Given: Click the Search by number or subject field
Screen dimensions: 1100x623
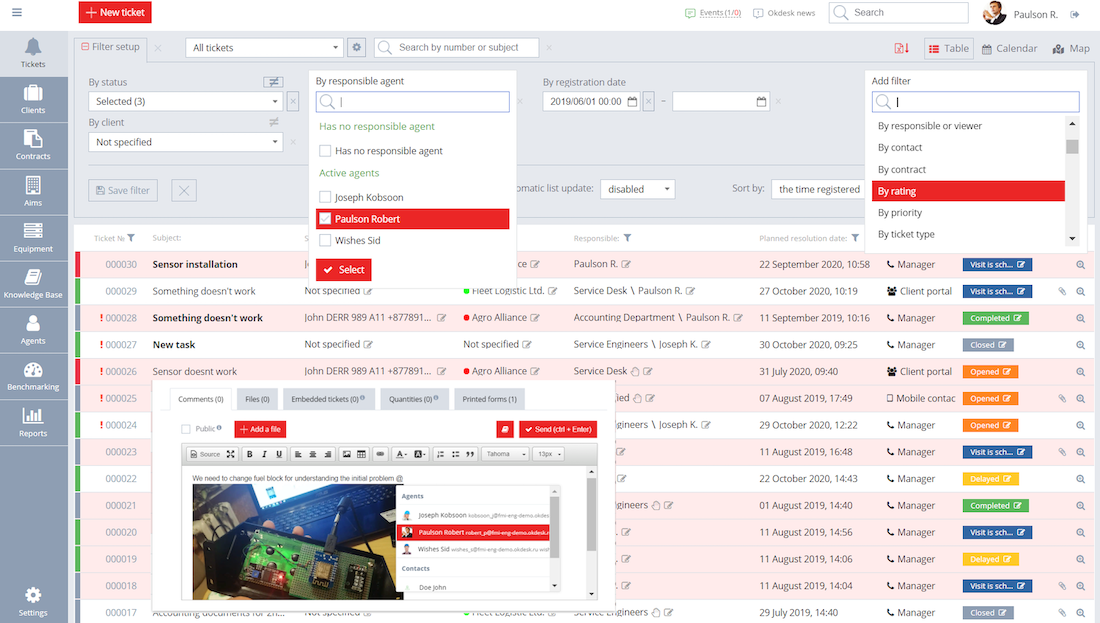Looking at the screenshot, I should (457, 48).
